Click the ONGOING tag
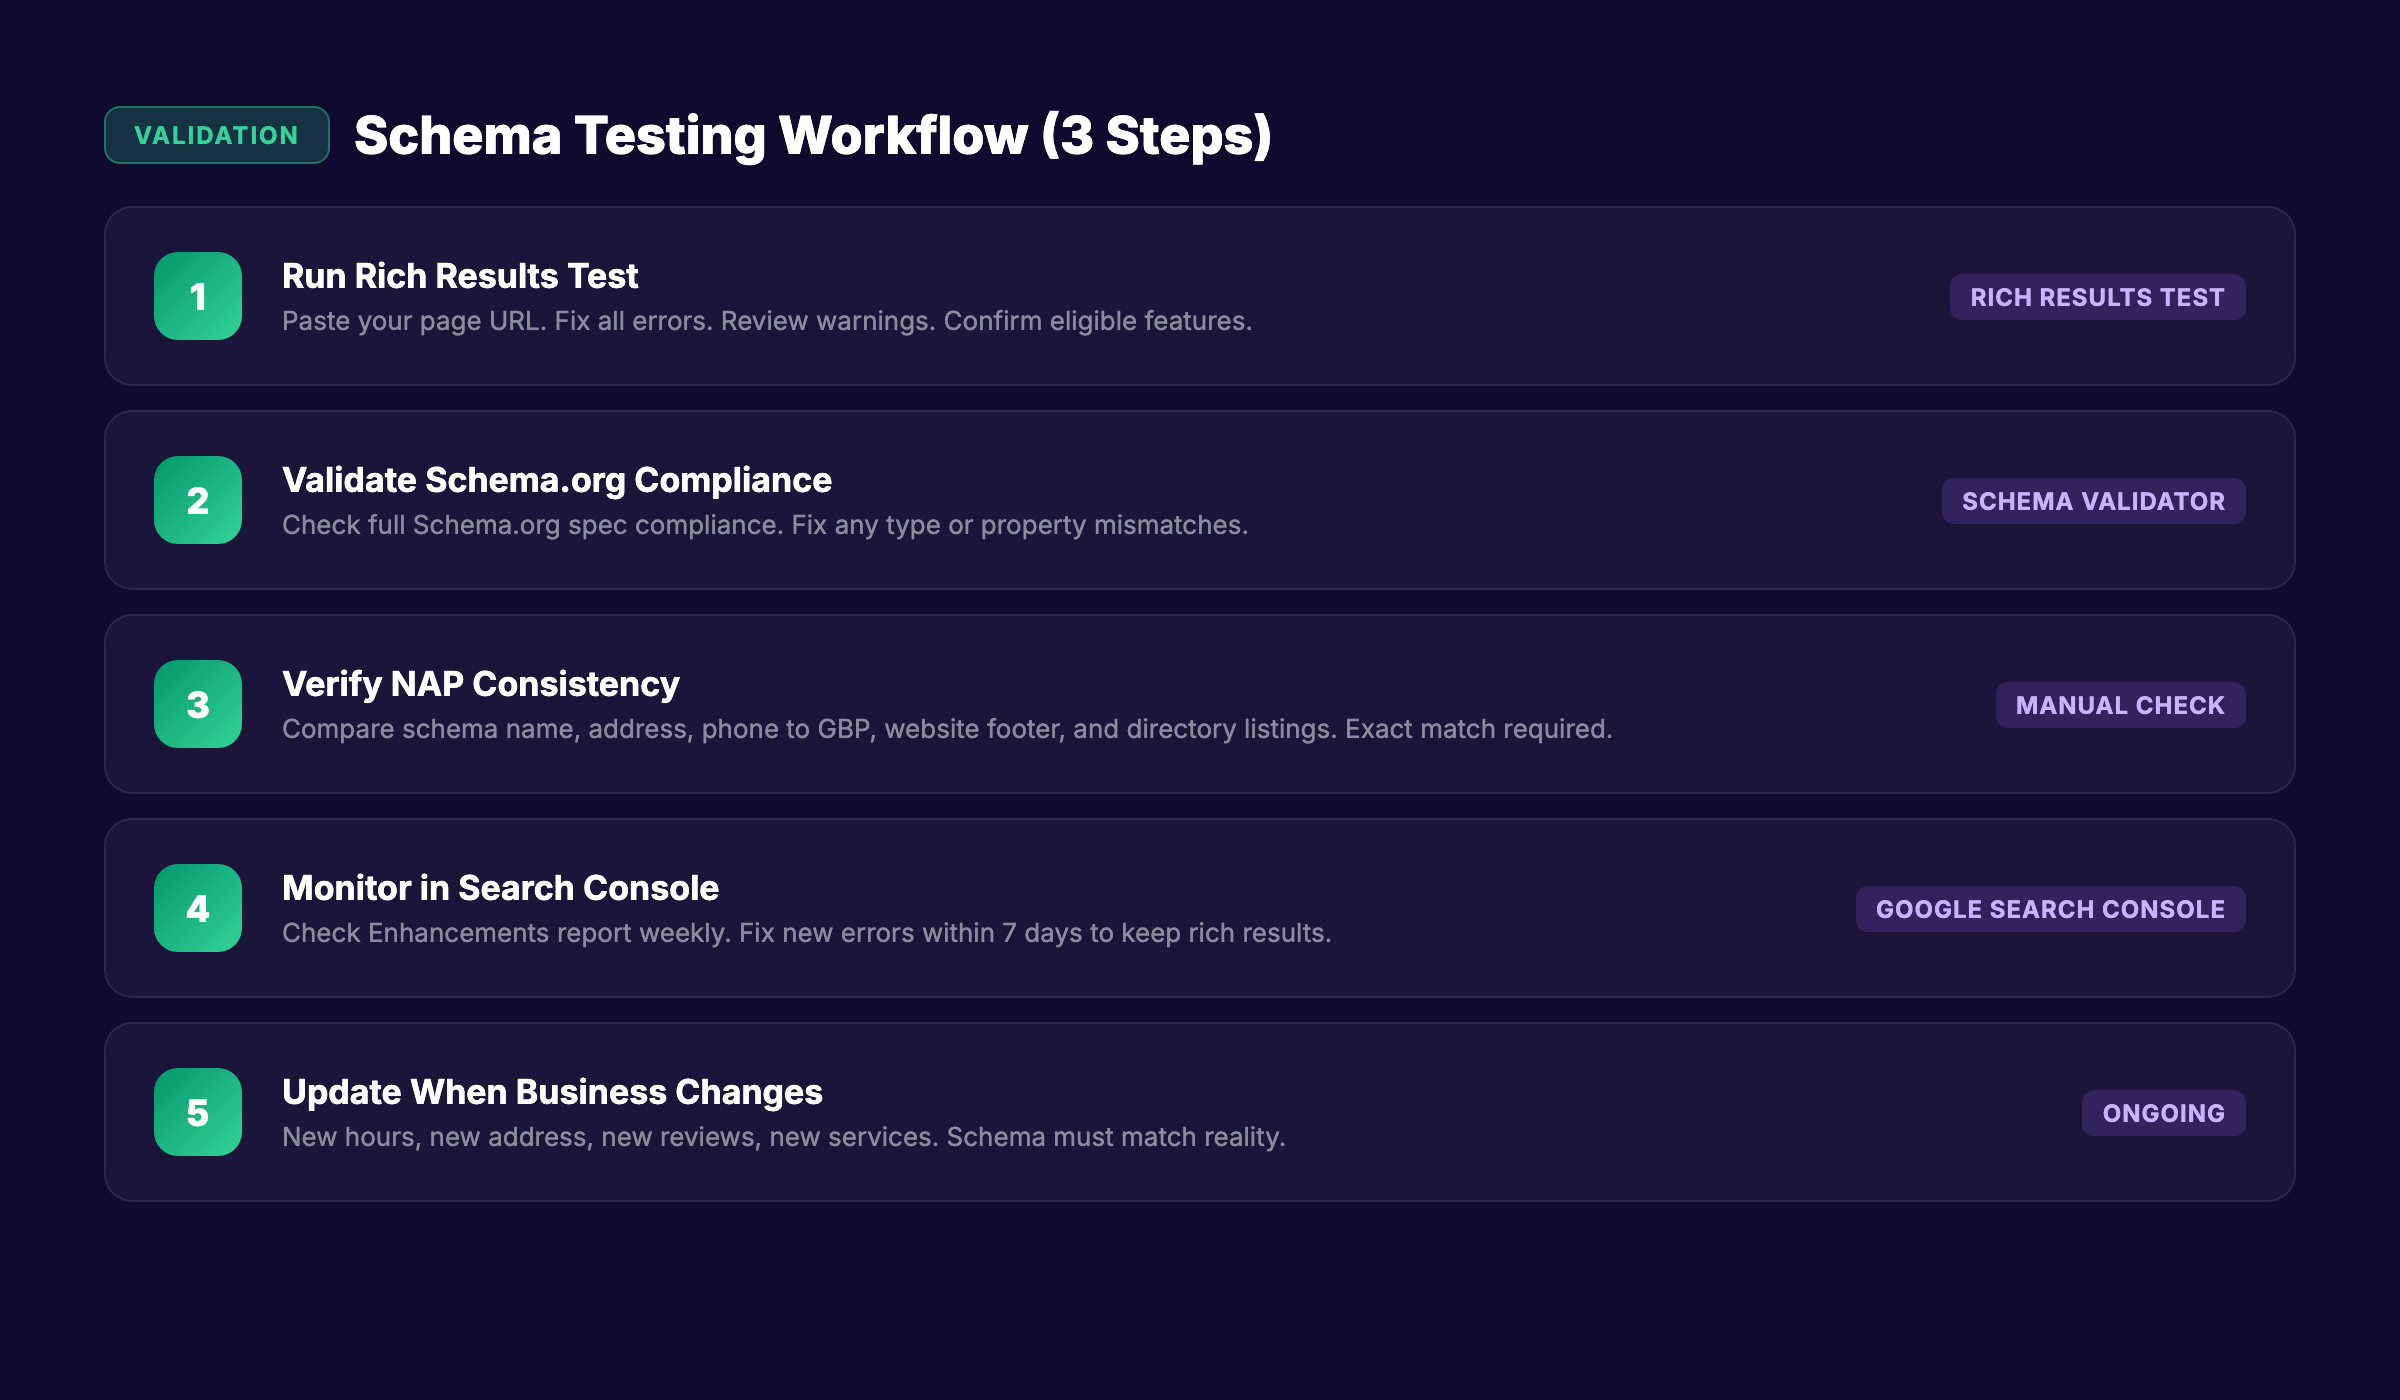This screenshot has height=1400, width=2400. pos(2163,1113)
